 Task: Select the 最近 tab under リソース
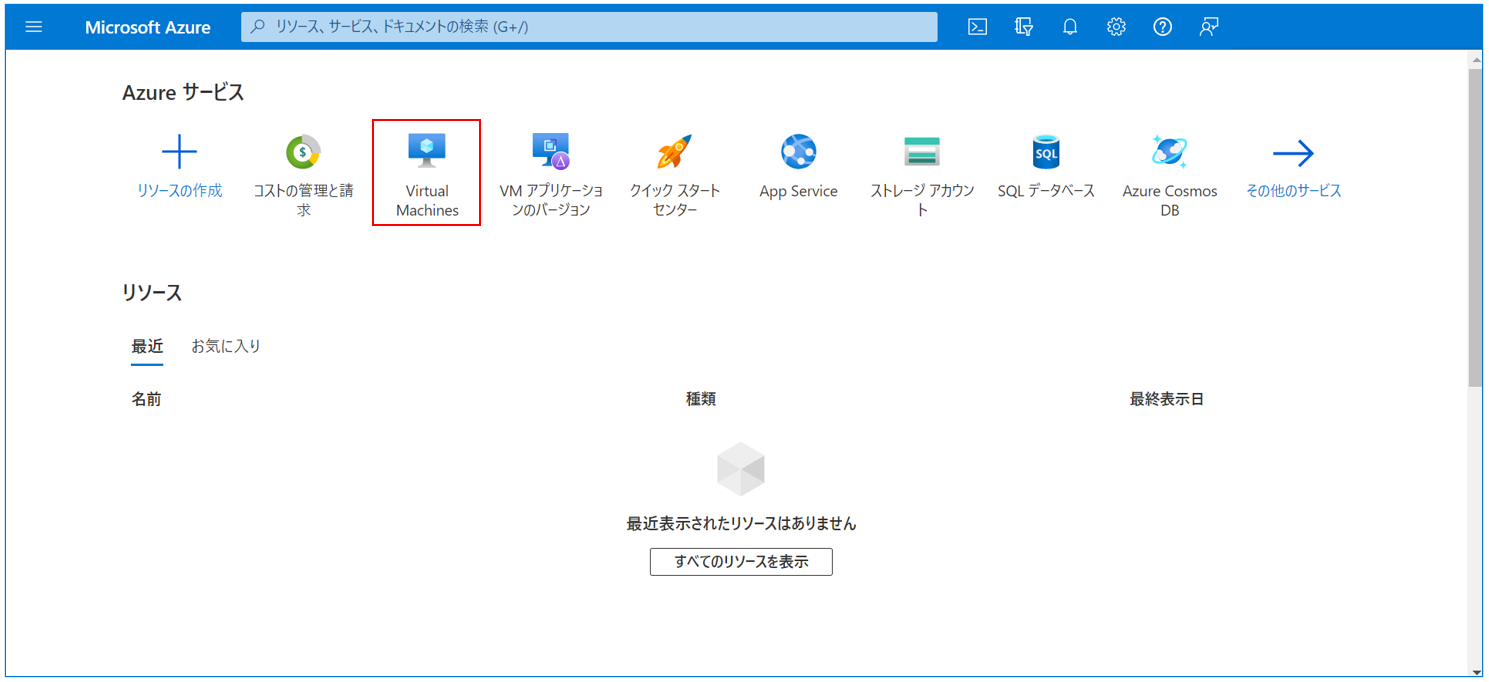coord(148,346)
